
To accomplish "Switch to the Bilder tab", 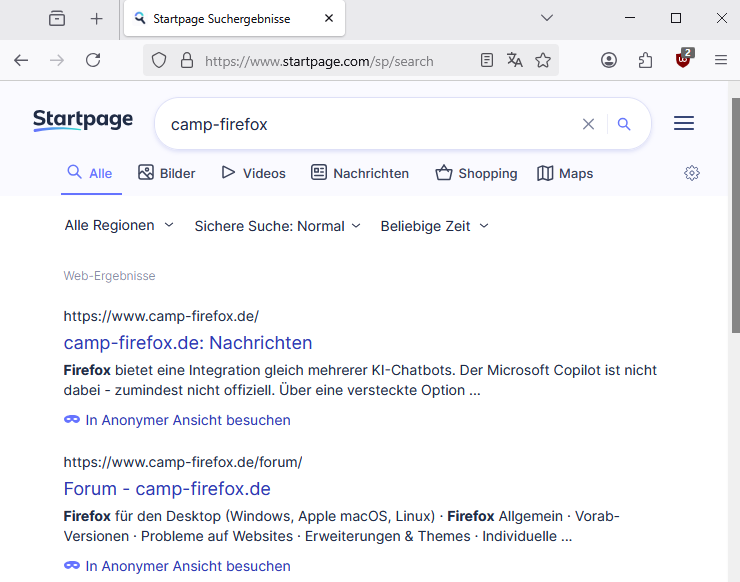I will (166, 173).
